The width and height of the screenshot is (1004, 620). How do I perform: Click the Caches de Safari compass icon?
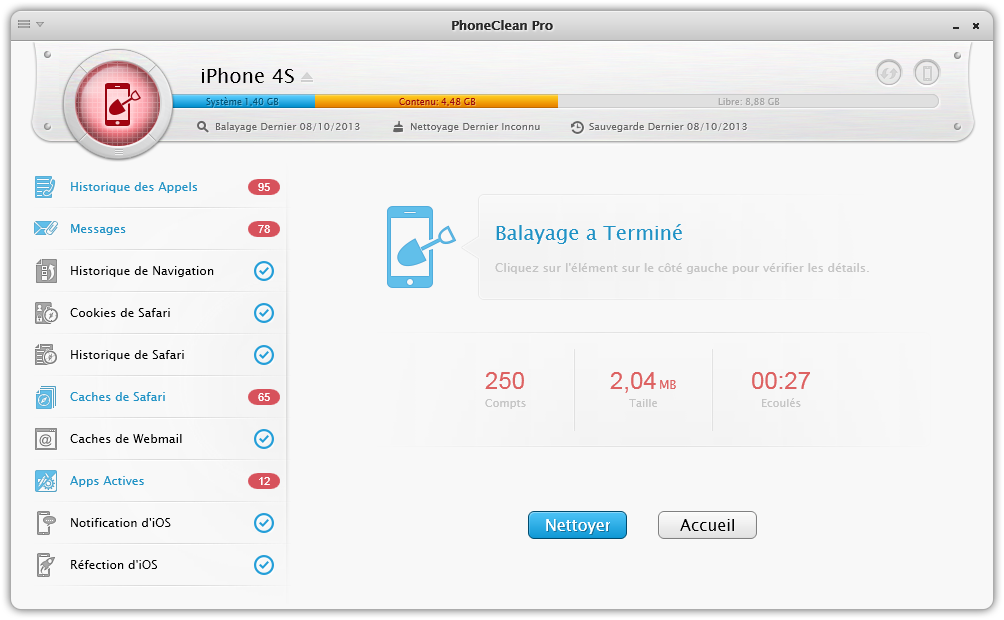[x=45, y=397]
